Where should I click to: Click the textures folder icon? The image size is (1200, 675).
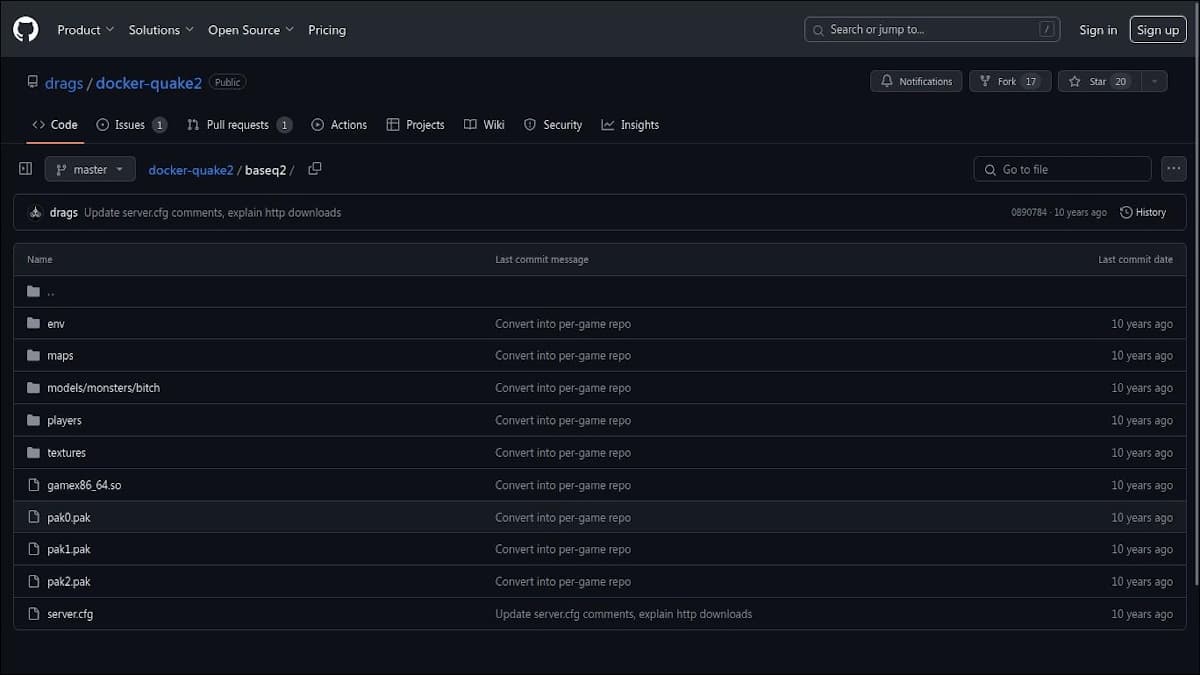[x=34, y=453]
